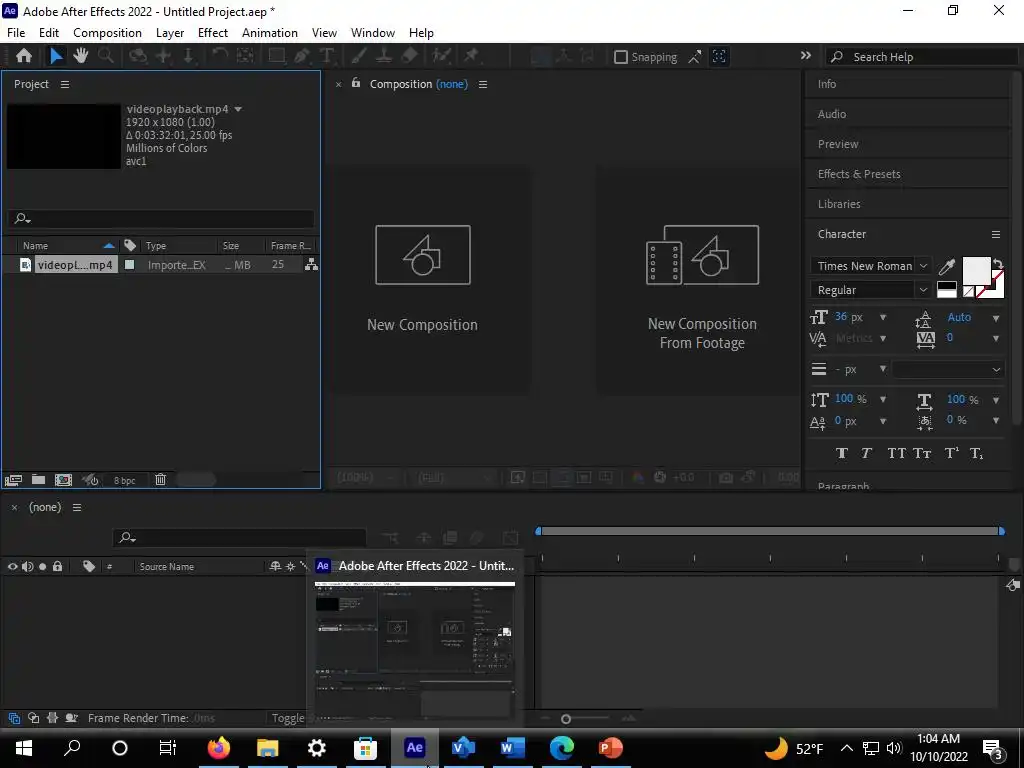Image resolution: width=1024 pixels, height=768 pixels.
Task: Select the Clone Stamp tool
Action: pos(384,56)
